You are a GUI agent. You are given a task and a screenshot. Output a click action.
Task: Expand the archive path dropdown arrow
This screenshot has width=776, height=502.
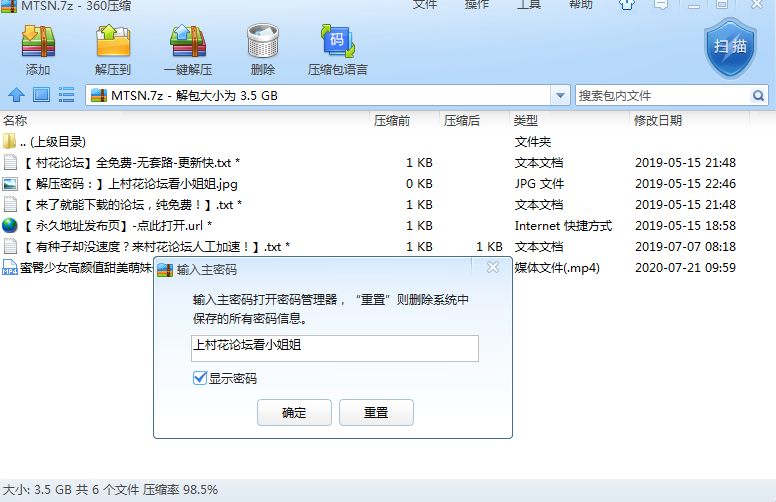560,95
